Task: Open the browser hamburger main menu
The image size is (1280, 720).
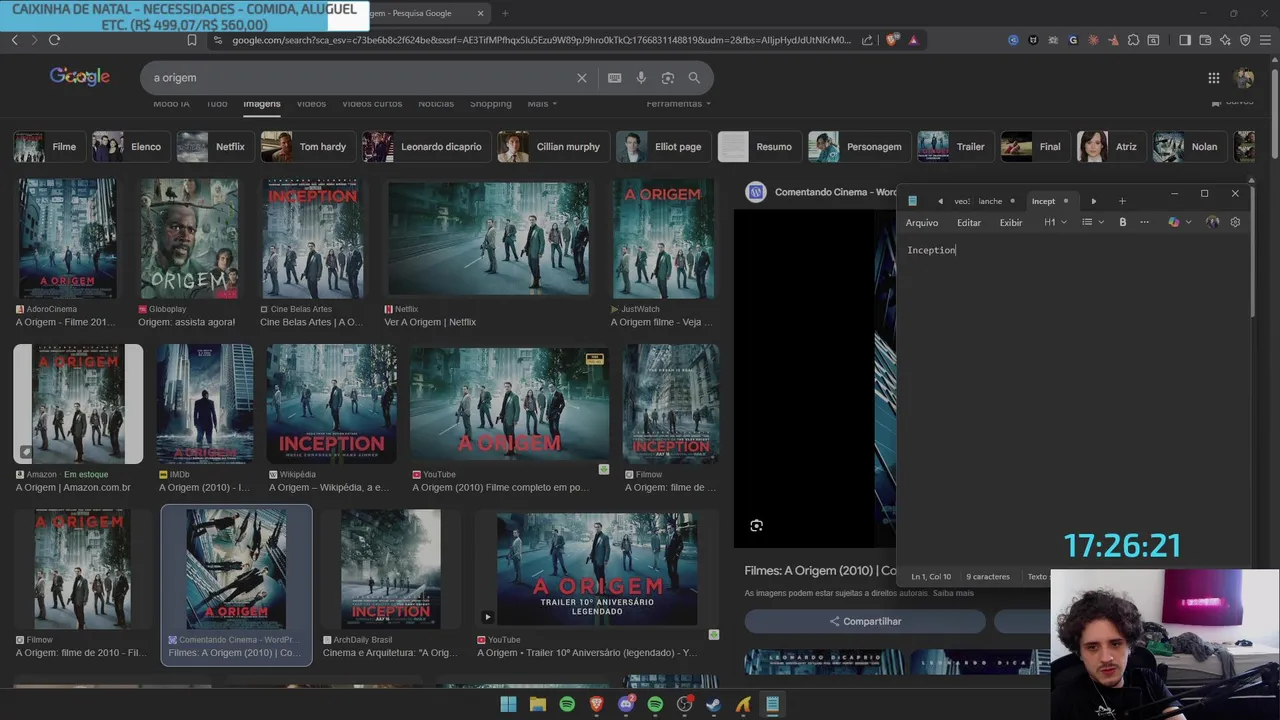Action: tap(1265, 40)
